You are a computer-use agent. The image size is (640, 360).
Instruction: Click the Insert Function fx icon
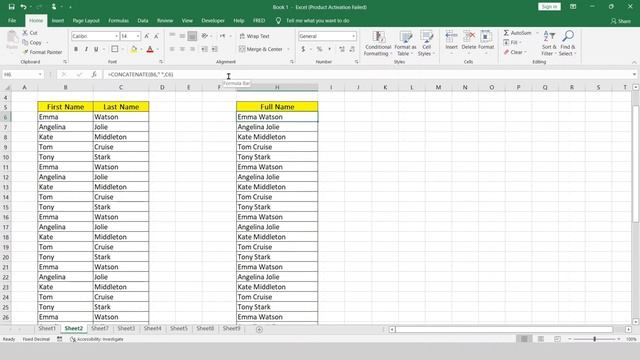(x=94, y=74)
